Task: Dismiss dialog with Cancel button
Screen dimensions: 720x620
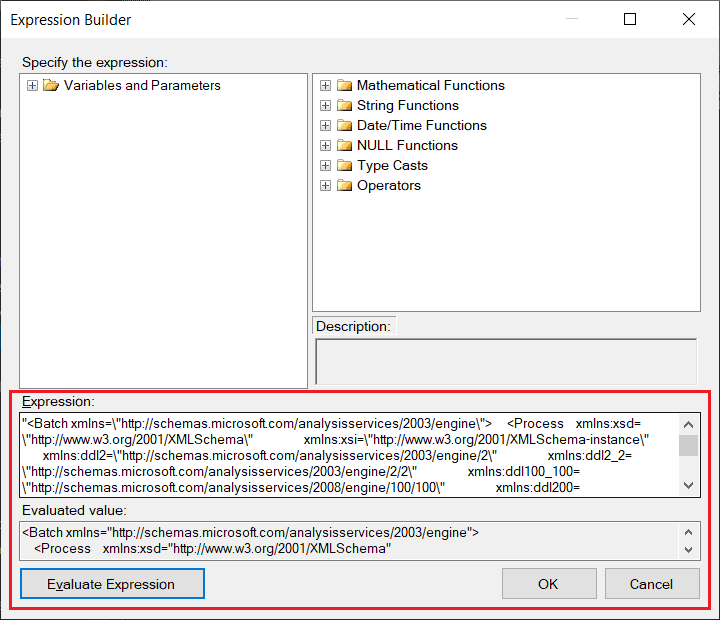Action: click(651, 584)
